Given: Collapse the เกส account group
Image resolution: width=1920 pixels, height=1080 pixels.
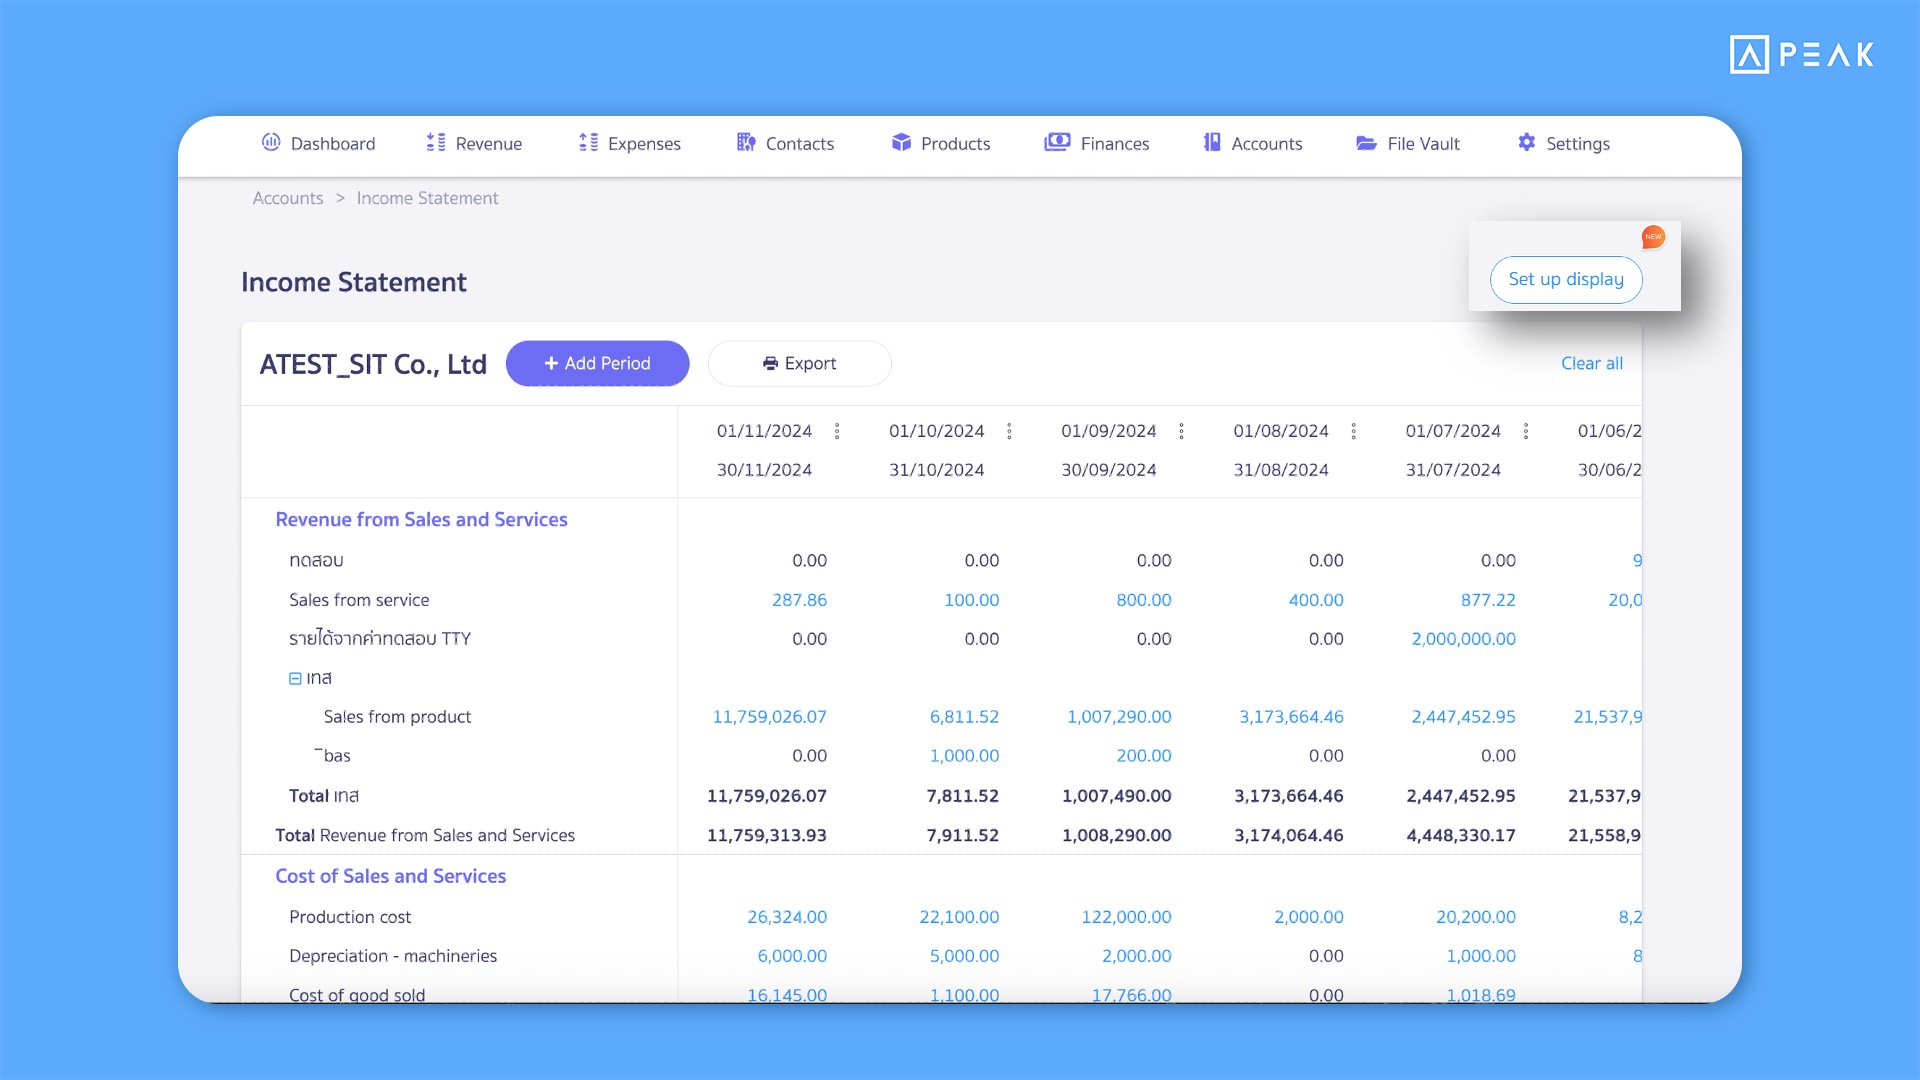Looking at the screenshot, I should point(295,678).
